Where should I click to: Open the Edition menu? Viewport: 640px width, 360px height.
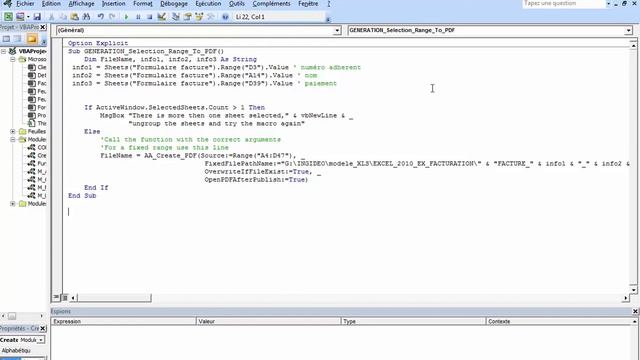(51, 4)
